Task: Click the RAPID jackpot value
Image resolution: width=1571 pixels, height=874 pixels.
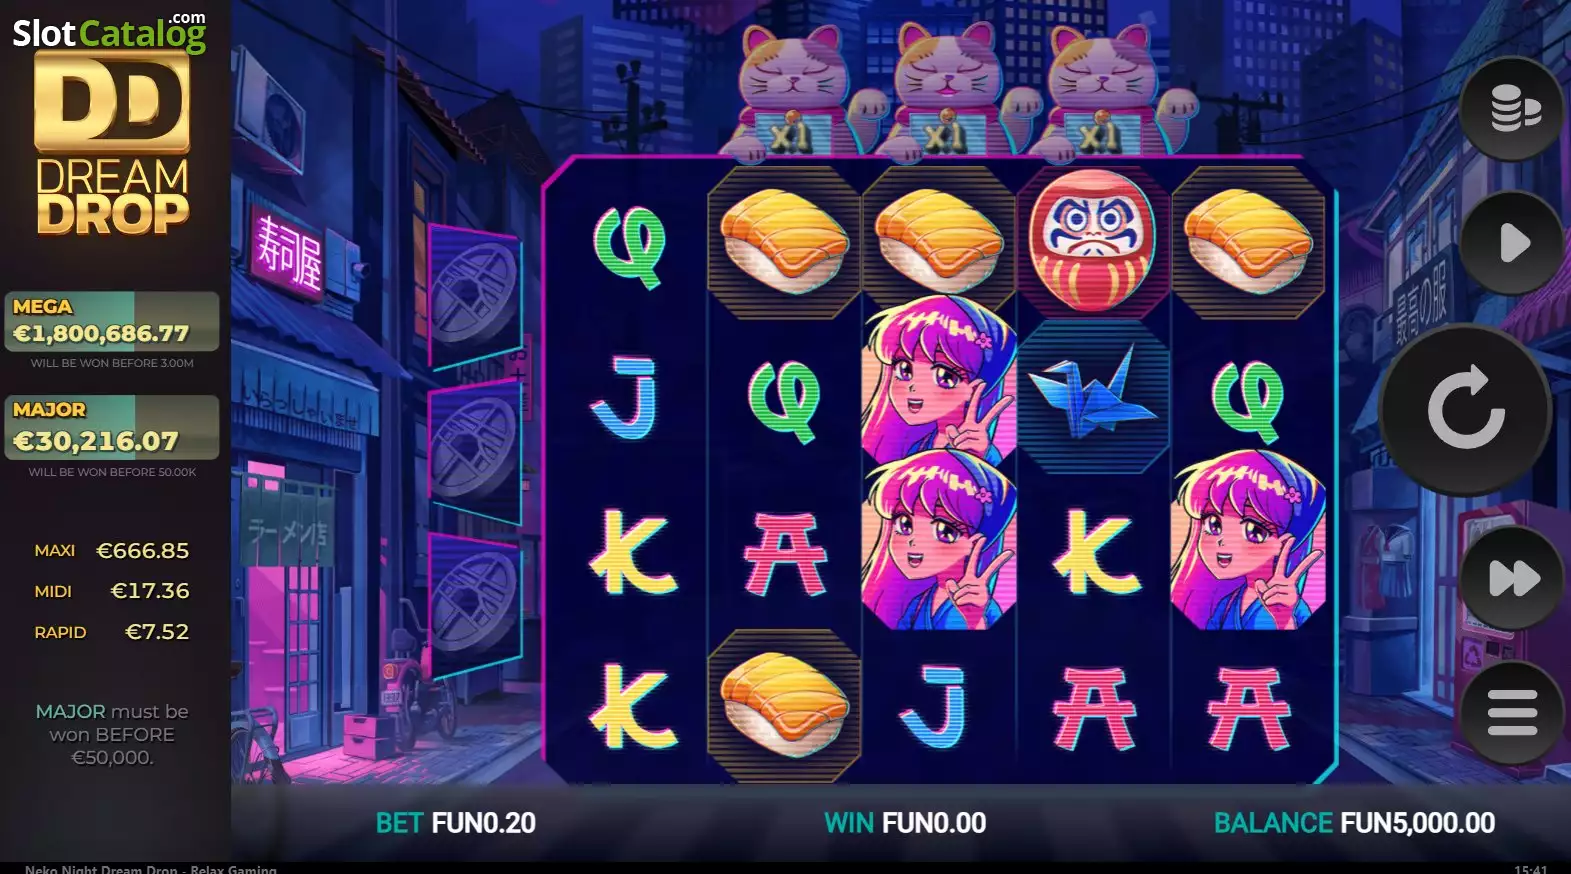Action: pyautogui.click(x=157, y=632)
